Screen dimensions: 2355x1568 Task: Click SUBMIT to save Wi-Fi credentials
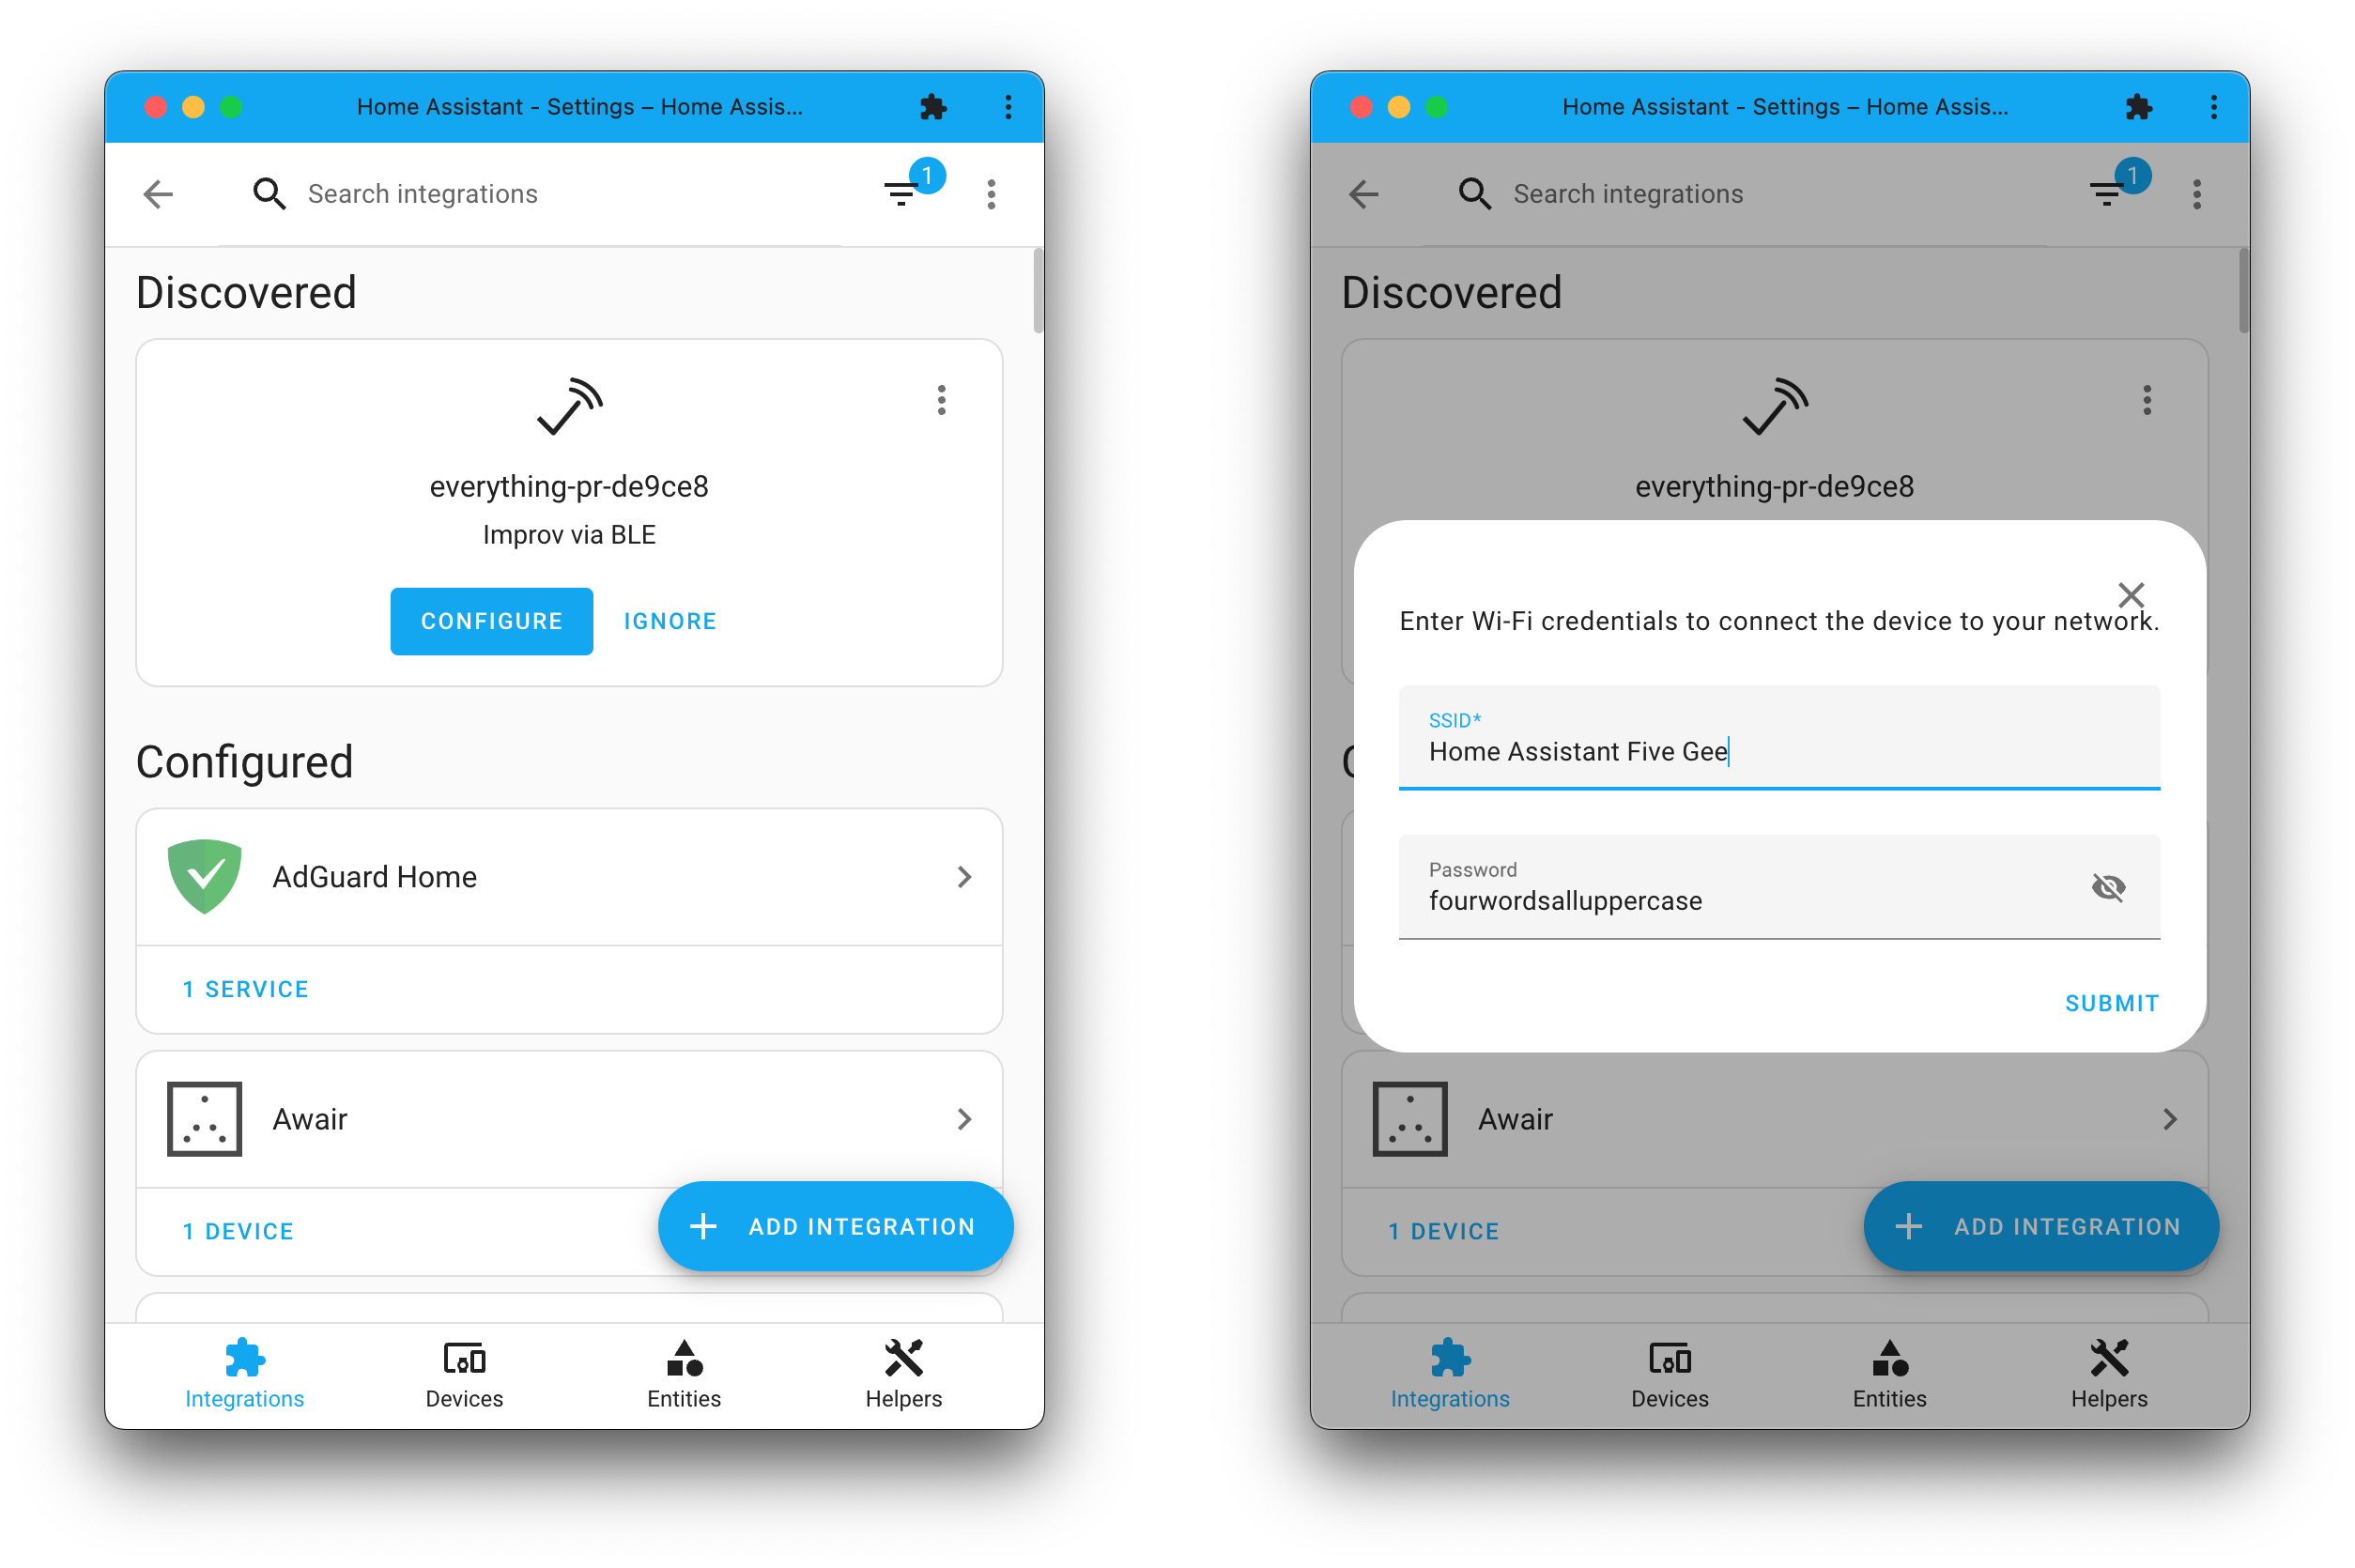click(x=2112, y=1001)
